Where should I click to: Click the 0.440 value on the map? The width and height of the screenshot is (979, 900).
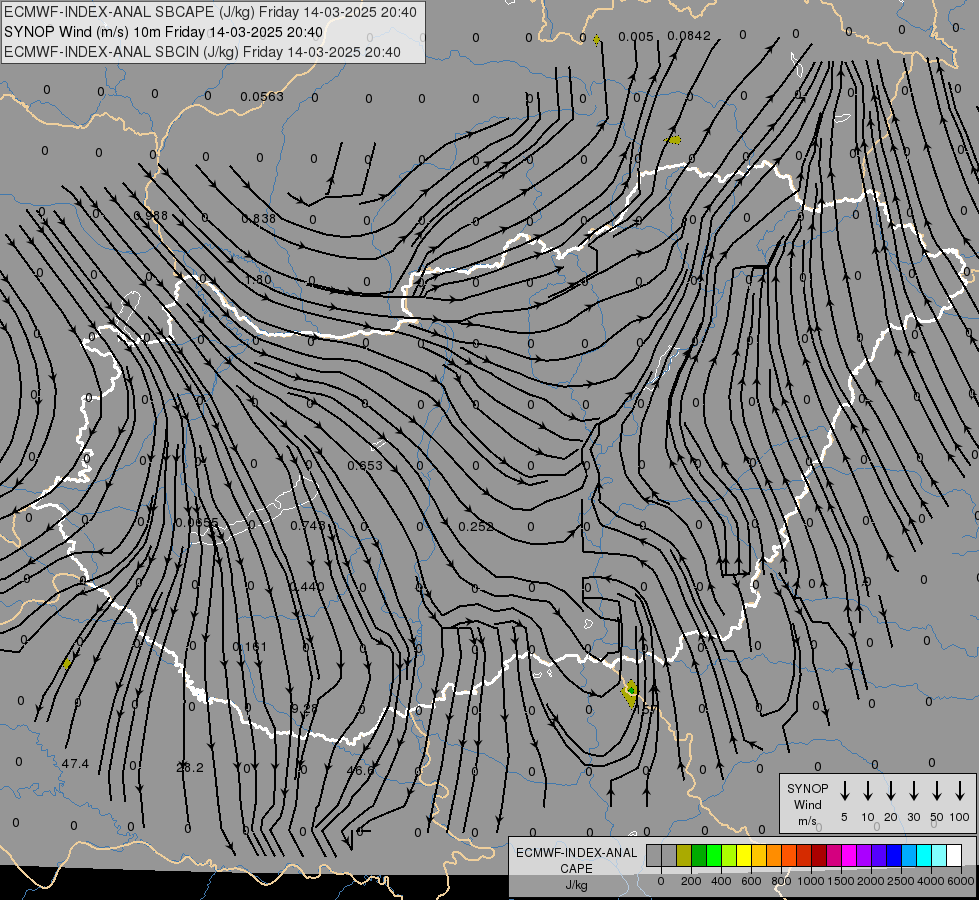pyautogui.click(x=307, y=586)
